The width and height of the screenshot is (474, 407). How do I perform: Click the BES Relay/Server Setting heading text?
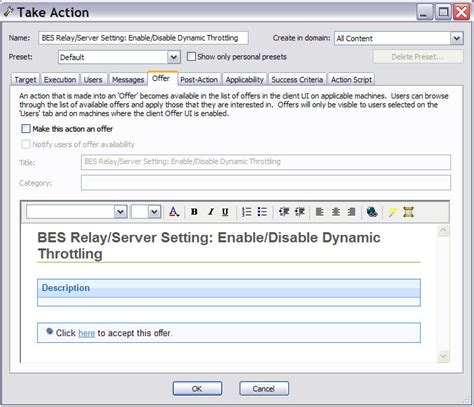209,246
